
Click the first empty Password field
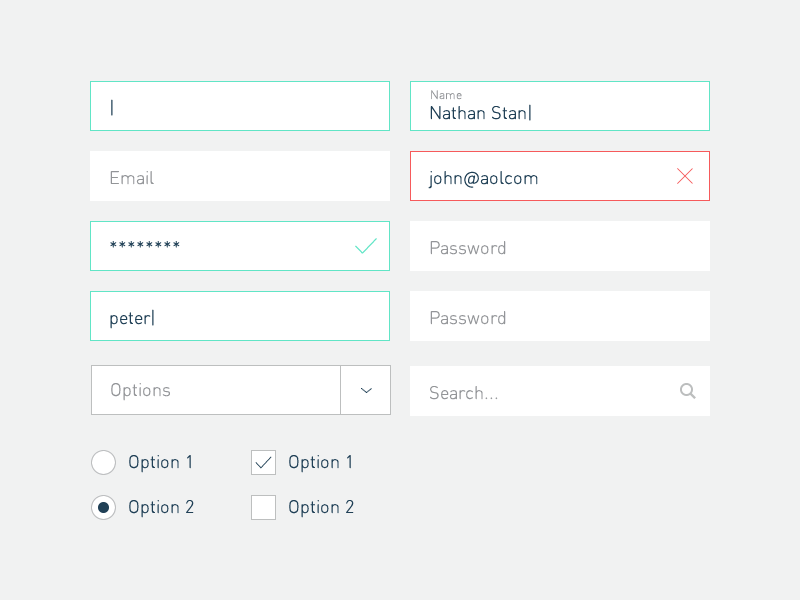560,247
